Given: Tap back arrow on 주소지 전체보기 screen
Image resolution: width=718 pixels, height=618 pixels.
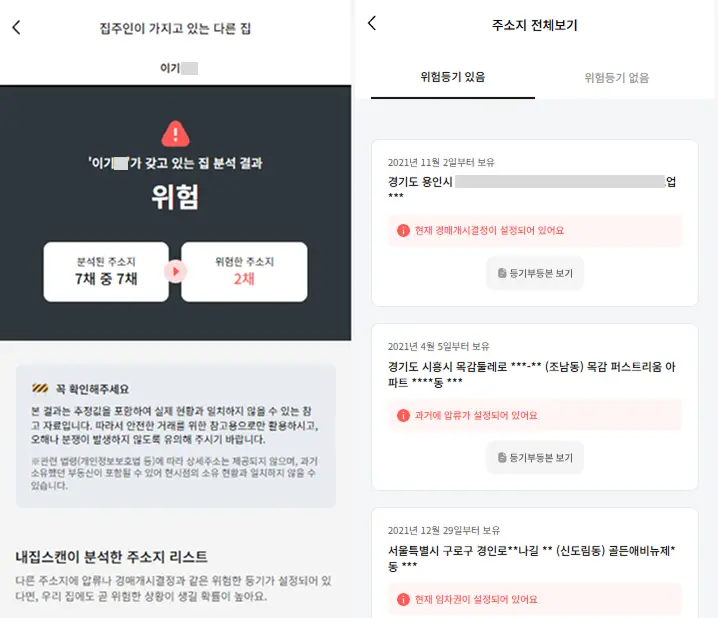Looking at the screenshot, I should [372, 23].
